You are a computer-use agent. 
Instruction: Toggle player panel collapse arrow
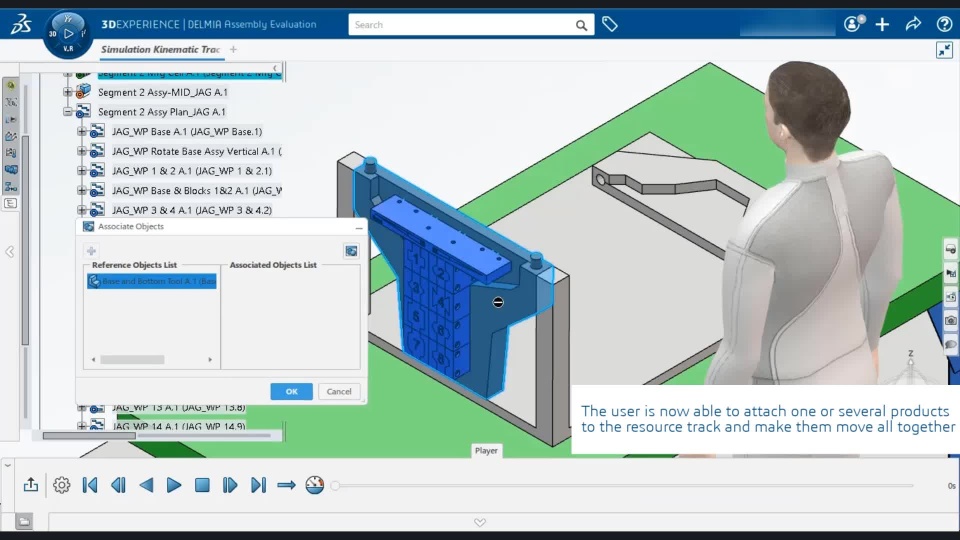click(x=7, y=465)
